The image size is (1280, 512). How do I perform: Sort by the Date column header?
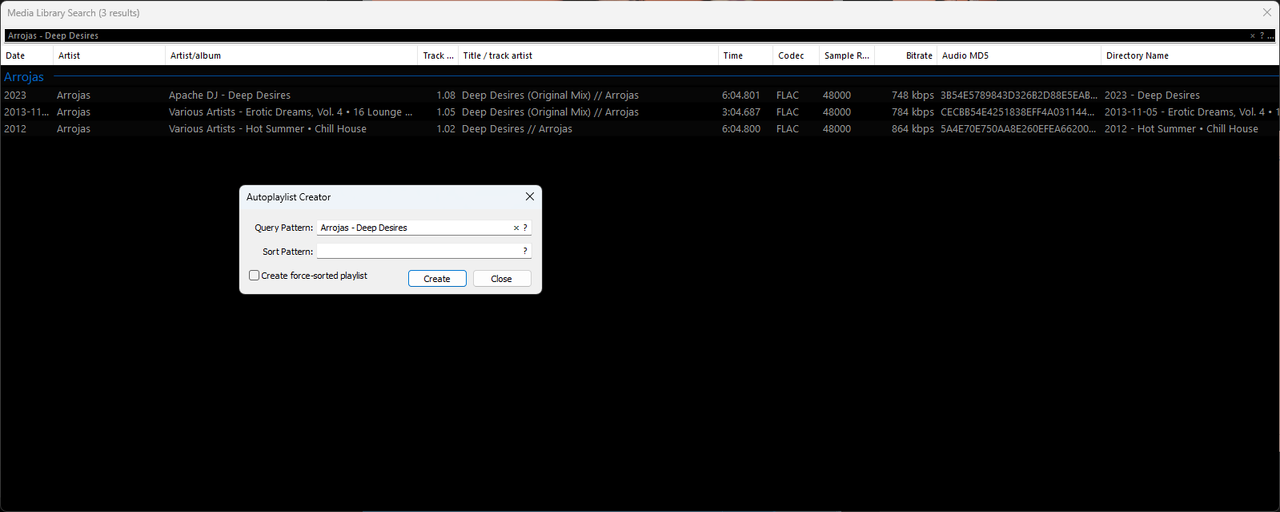coord(27,56)
